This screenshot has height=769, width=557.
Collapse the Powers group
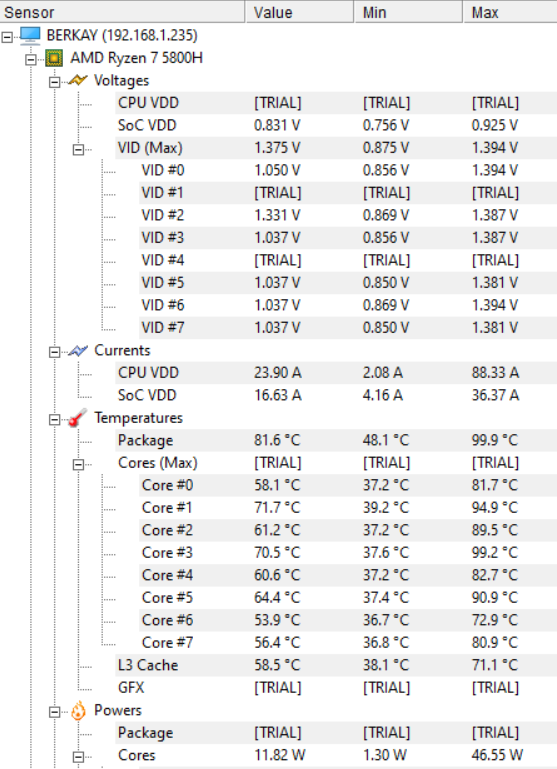click(54, 712)
